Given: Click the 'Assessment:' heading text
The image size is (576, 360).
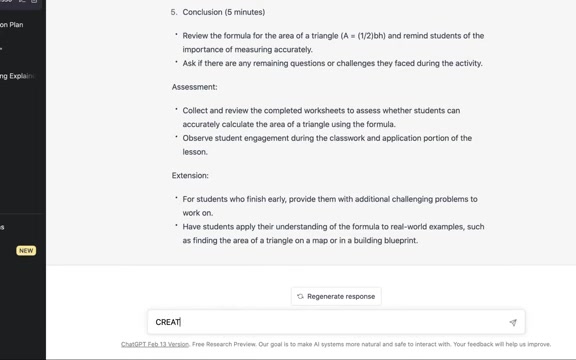Looking at the screenshot, I should tap(194, 87).
